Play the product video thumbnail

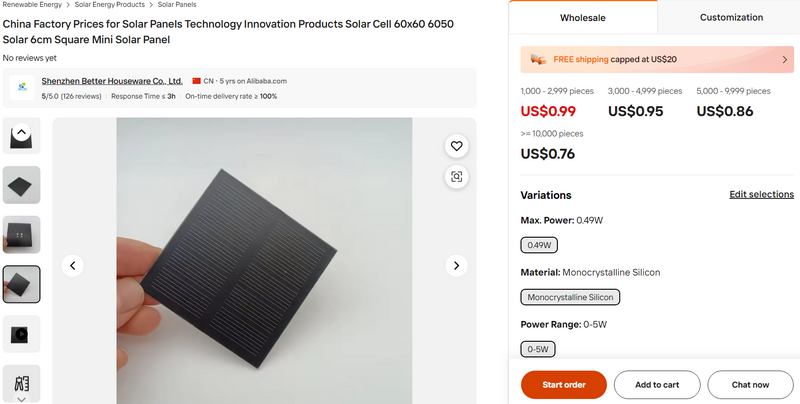22,334
